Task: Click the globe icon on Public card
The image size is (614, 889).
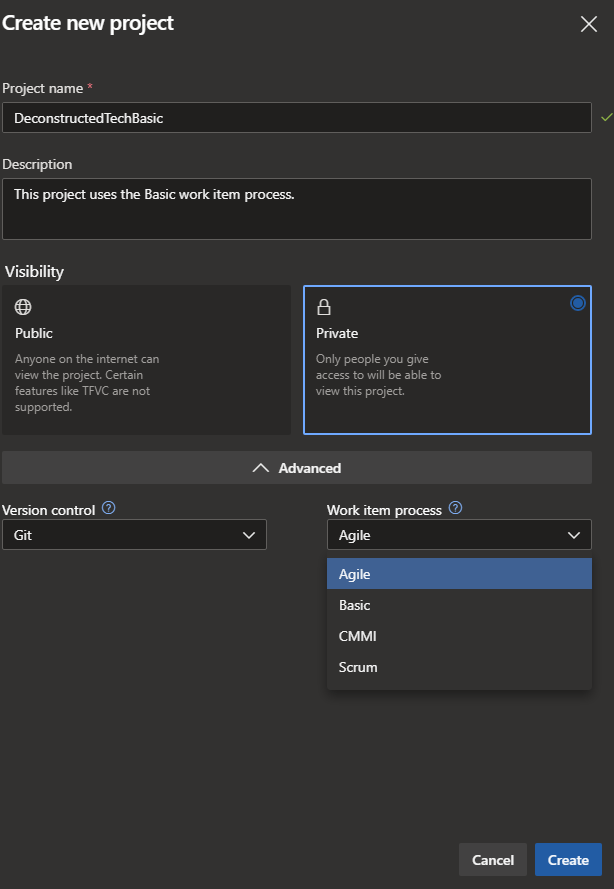Action: point(23,307)
